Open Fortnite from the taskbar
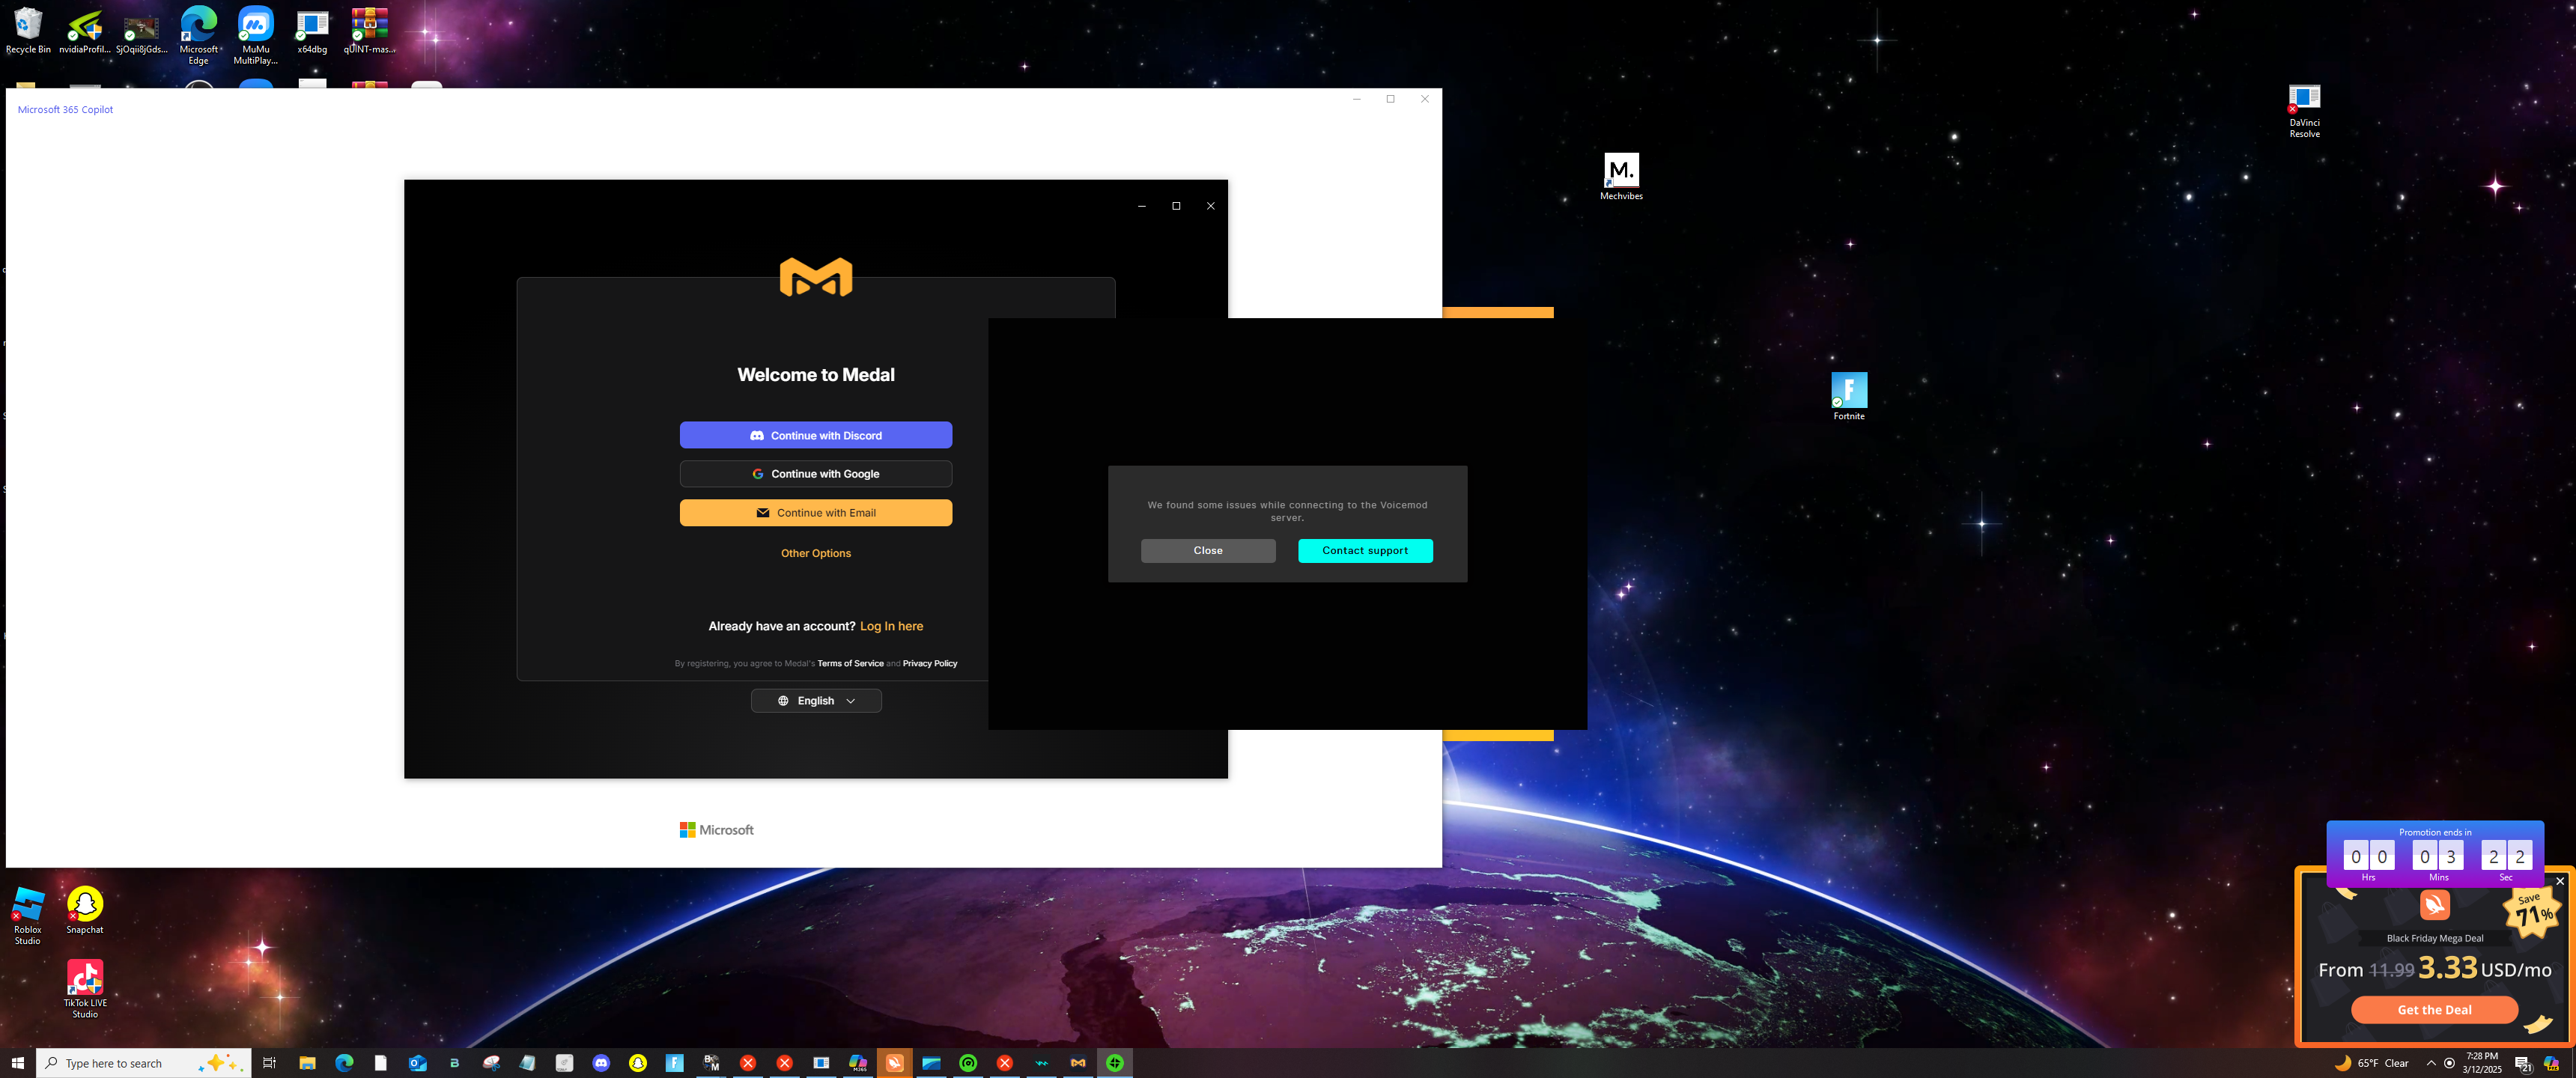 point(675,1063)
